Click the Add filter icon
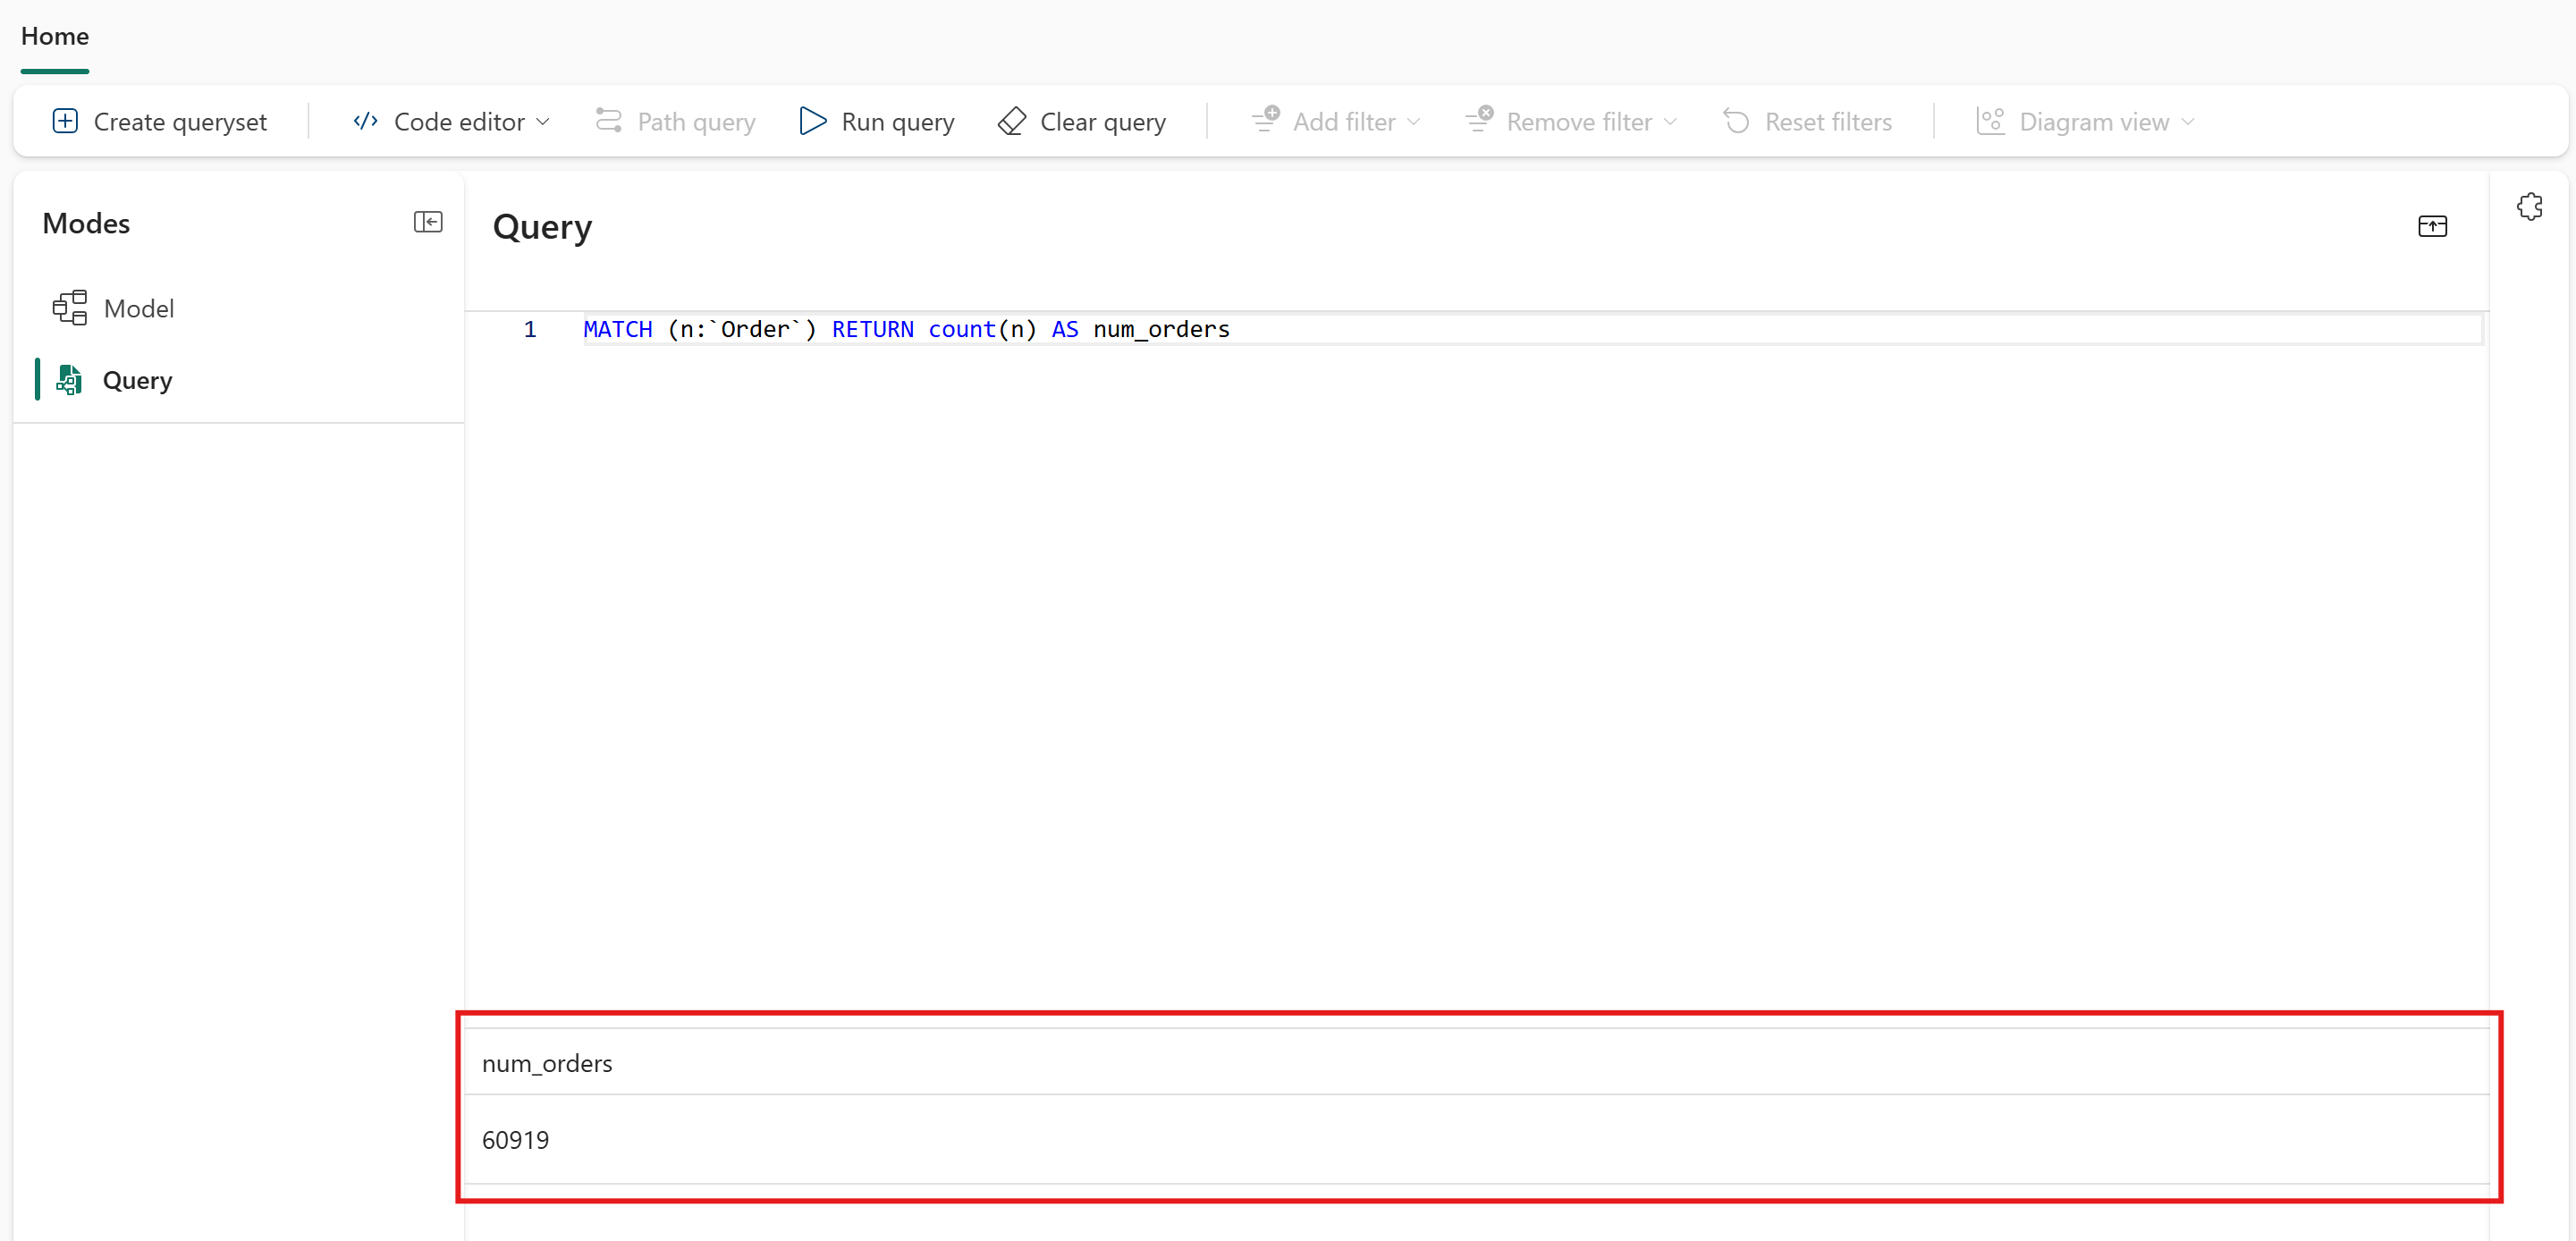Viewport: 2576px width, 1241px height. pos(1265,120)
